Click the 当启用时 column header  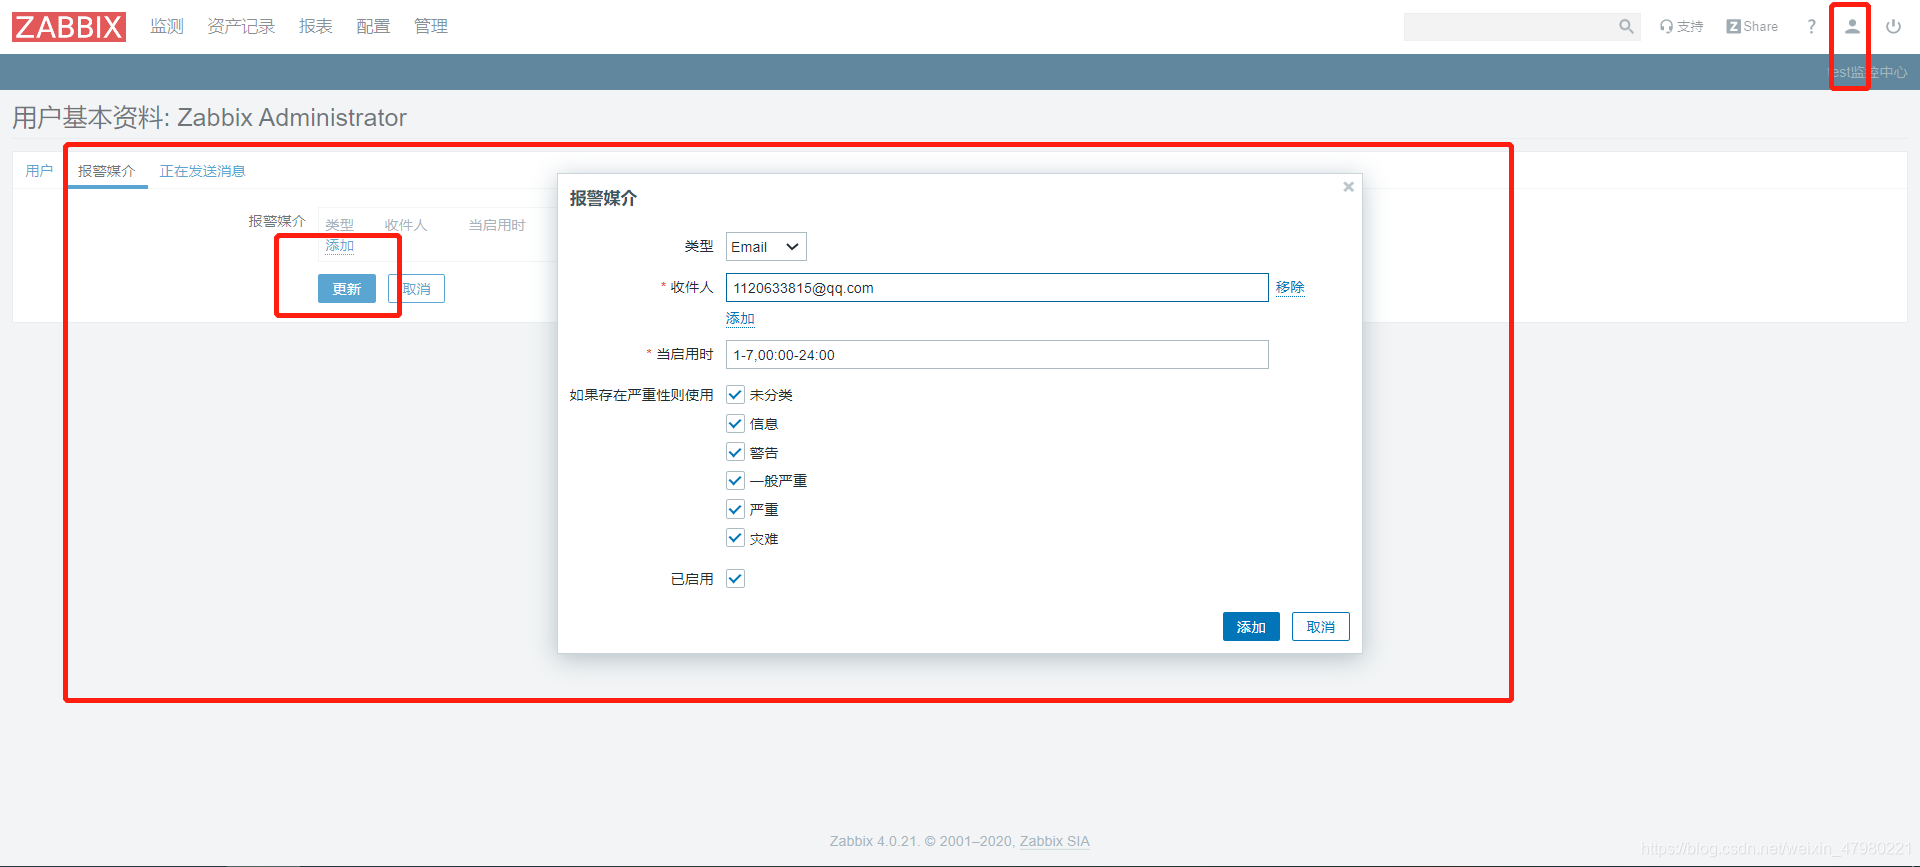(x=497, y=225)
